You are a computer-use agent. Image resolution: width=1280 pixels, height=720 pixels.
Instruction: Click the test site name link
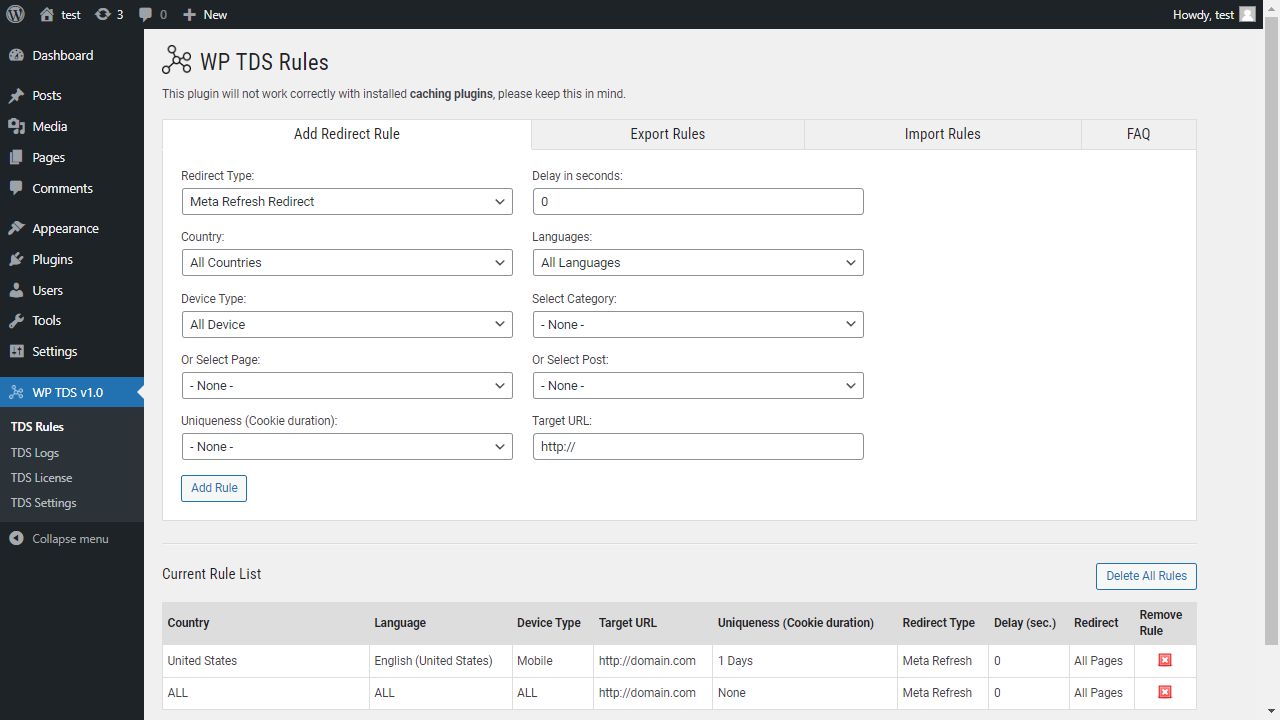coord(71,15)
